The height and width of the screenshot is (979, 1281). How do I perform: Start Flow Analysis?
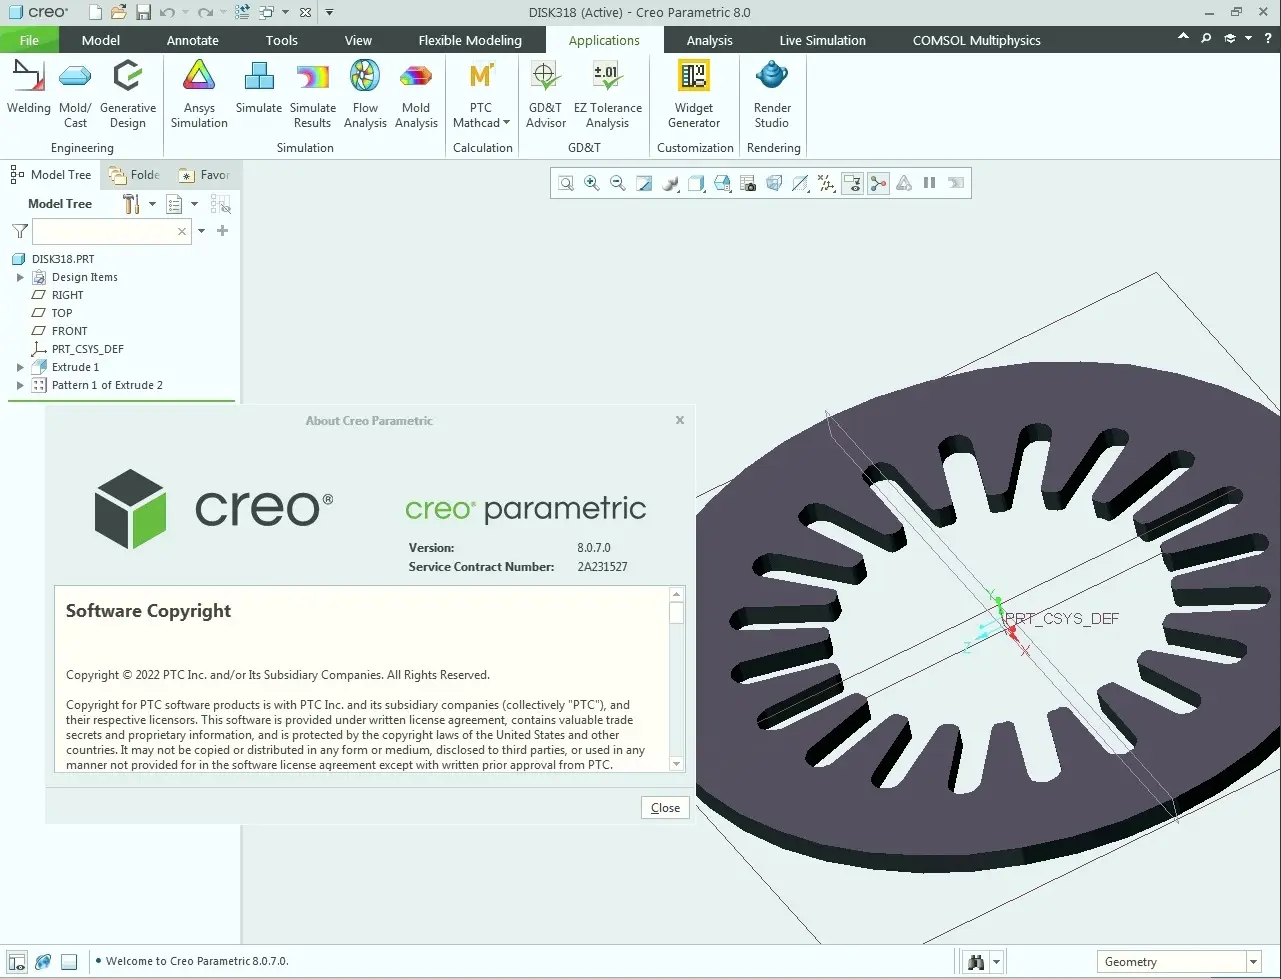365,94
